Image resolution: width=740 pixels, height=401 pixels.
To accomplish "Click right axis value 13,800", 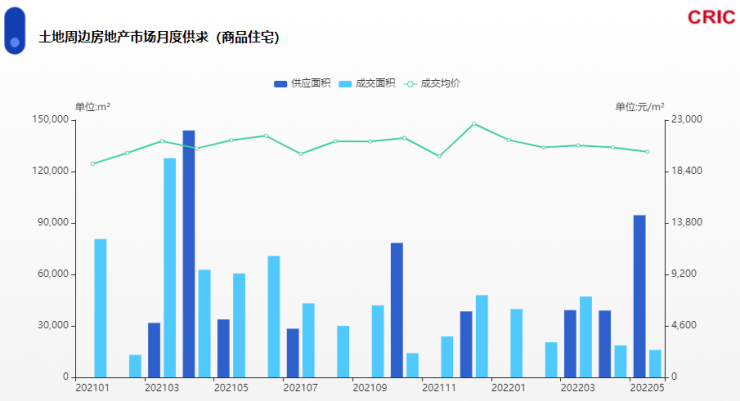I will [x=687, y=222].
